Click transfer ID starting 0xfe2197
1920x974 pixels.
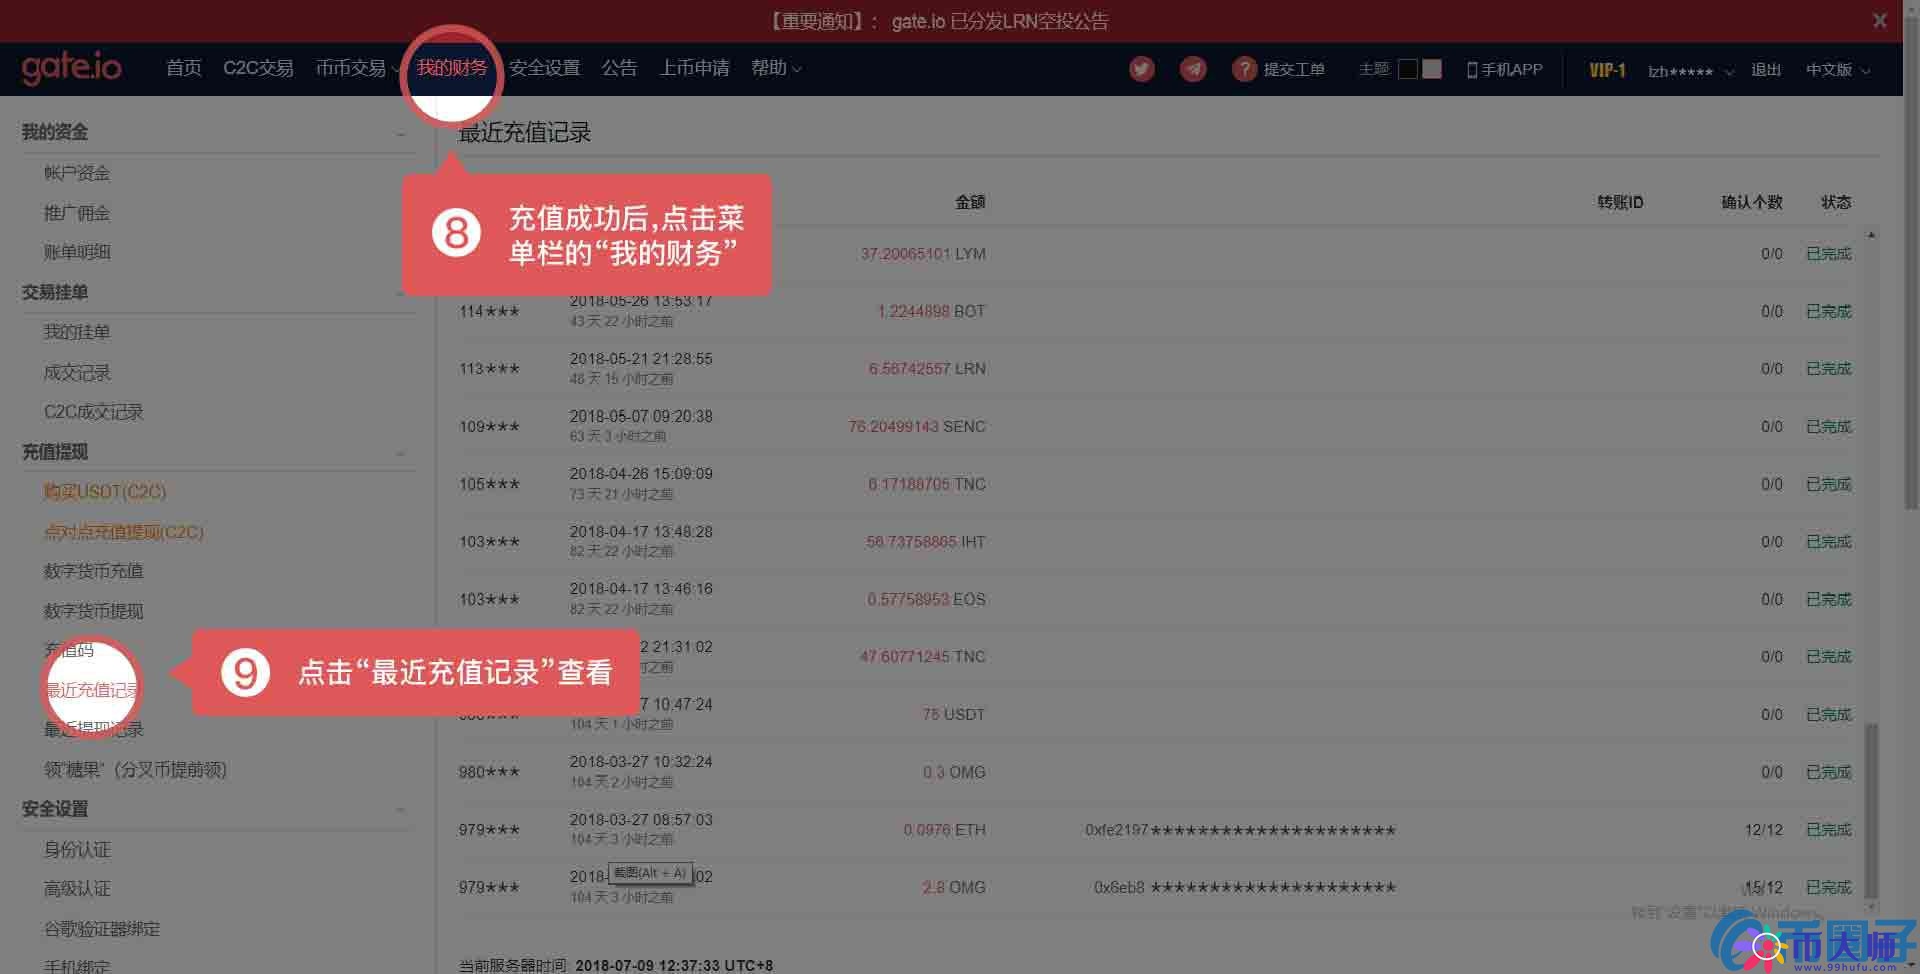[x=1240, y=830]
